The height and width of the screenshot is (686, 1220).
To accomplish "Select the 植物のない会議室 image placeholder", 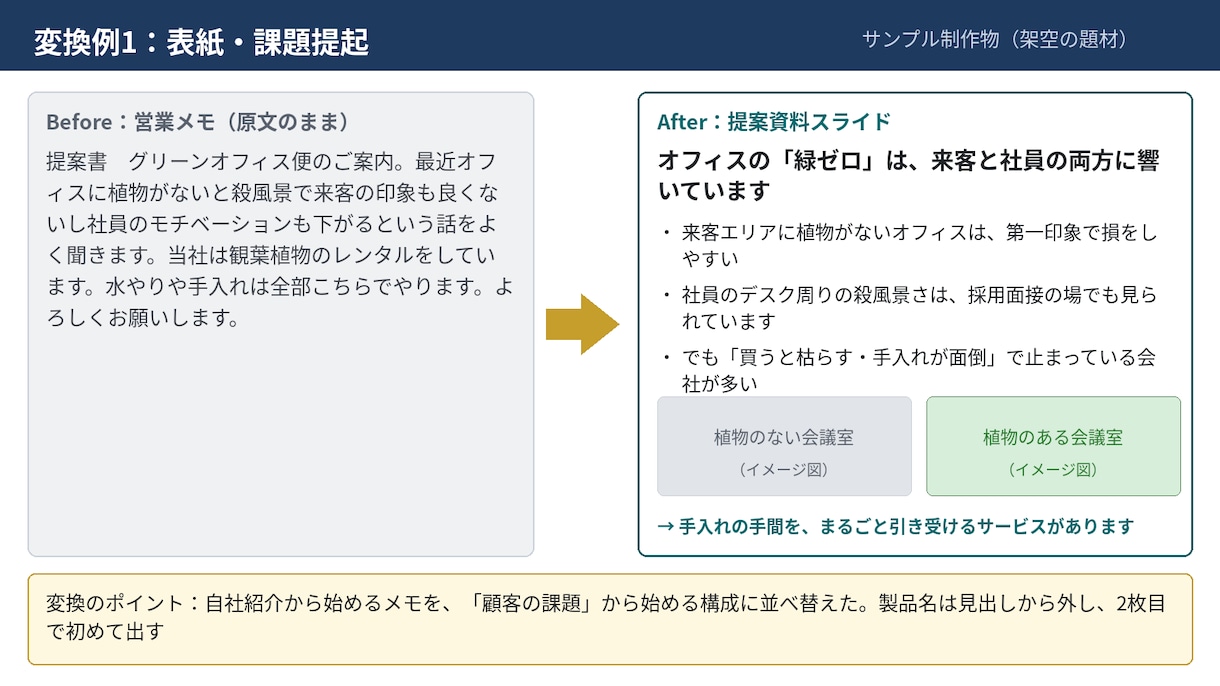I will pos(784,446).
